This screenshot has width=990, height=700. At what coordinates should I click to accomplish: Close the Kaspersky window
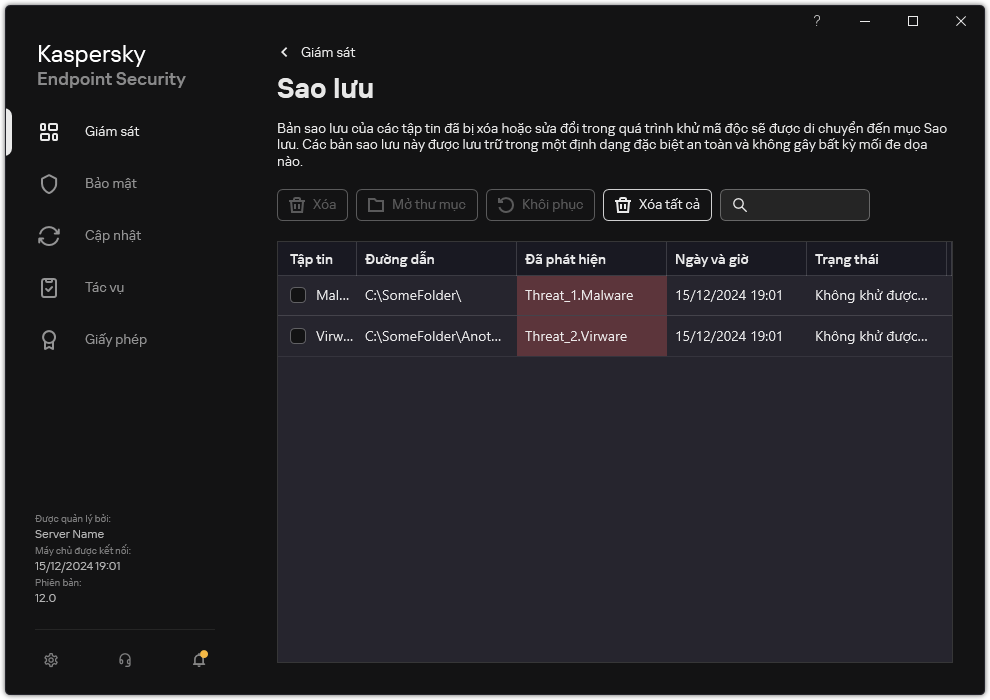point(961,21)
